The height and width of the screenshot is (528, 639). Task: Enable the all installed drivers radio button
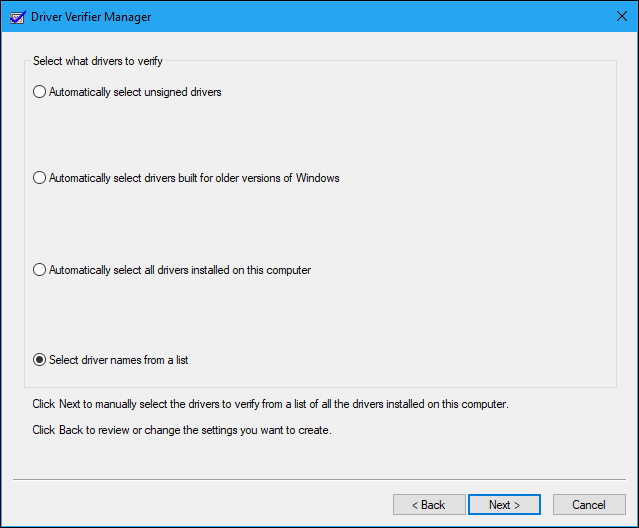coord(40,270)
